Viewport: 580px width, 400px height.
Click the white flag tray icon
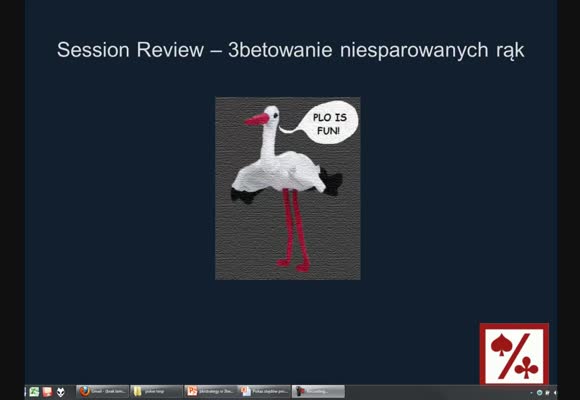point(547,393)
